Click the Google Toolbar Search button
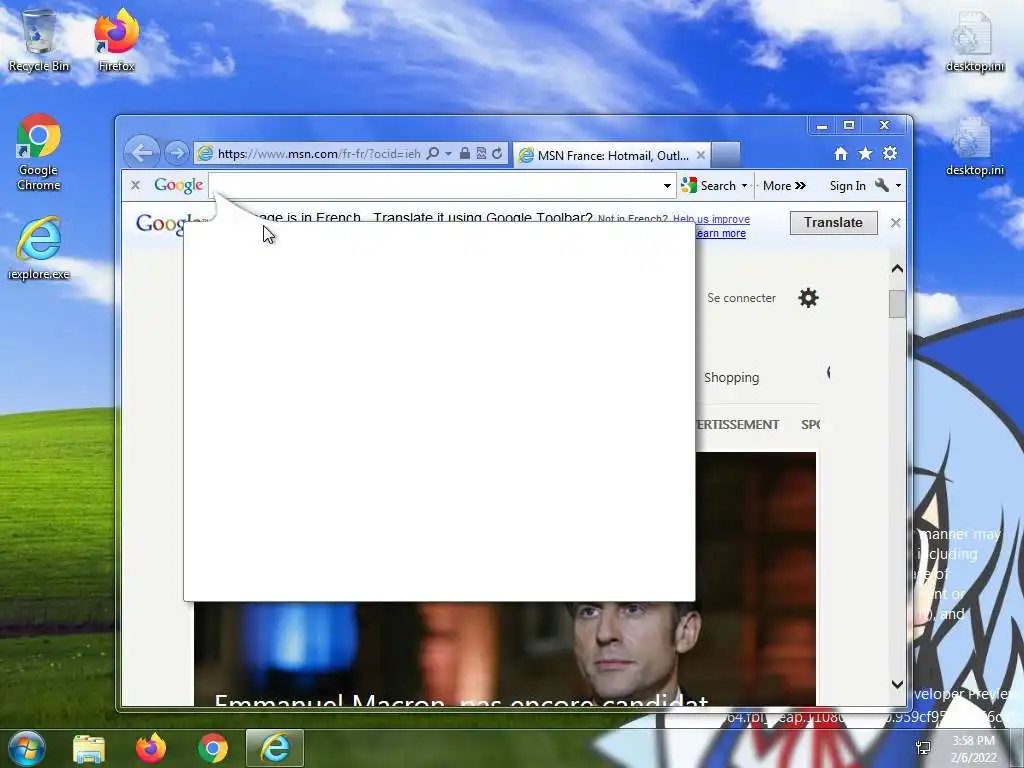This screenshot has height=768, width=1024. [709, 186]
